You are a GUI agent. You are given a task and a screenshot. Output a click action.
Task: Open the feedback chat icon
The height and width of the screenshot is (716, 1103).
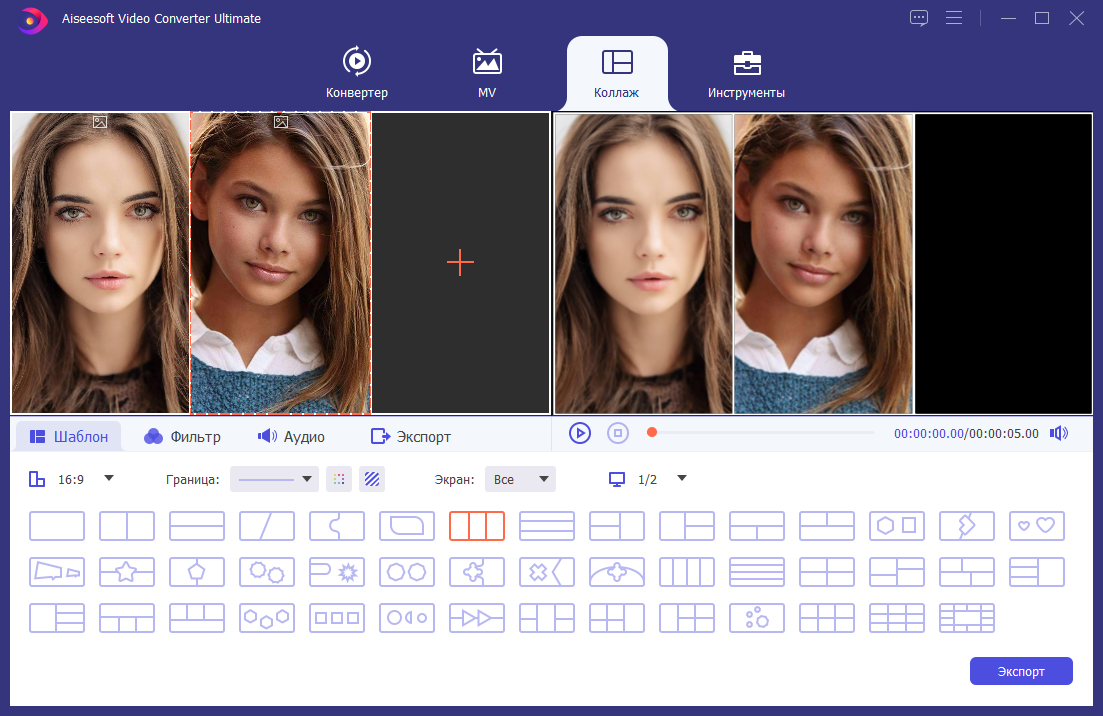(919, 18)
